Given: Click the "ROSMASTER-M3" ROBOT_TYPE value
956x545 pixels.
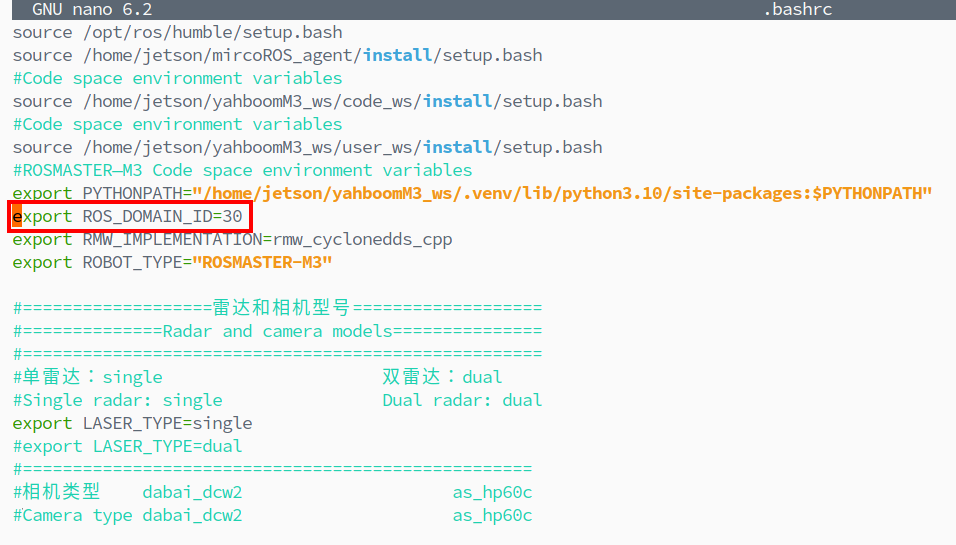Looking at the screenshot, I should coord(262,263).
